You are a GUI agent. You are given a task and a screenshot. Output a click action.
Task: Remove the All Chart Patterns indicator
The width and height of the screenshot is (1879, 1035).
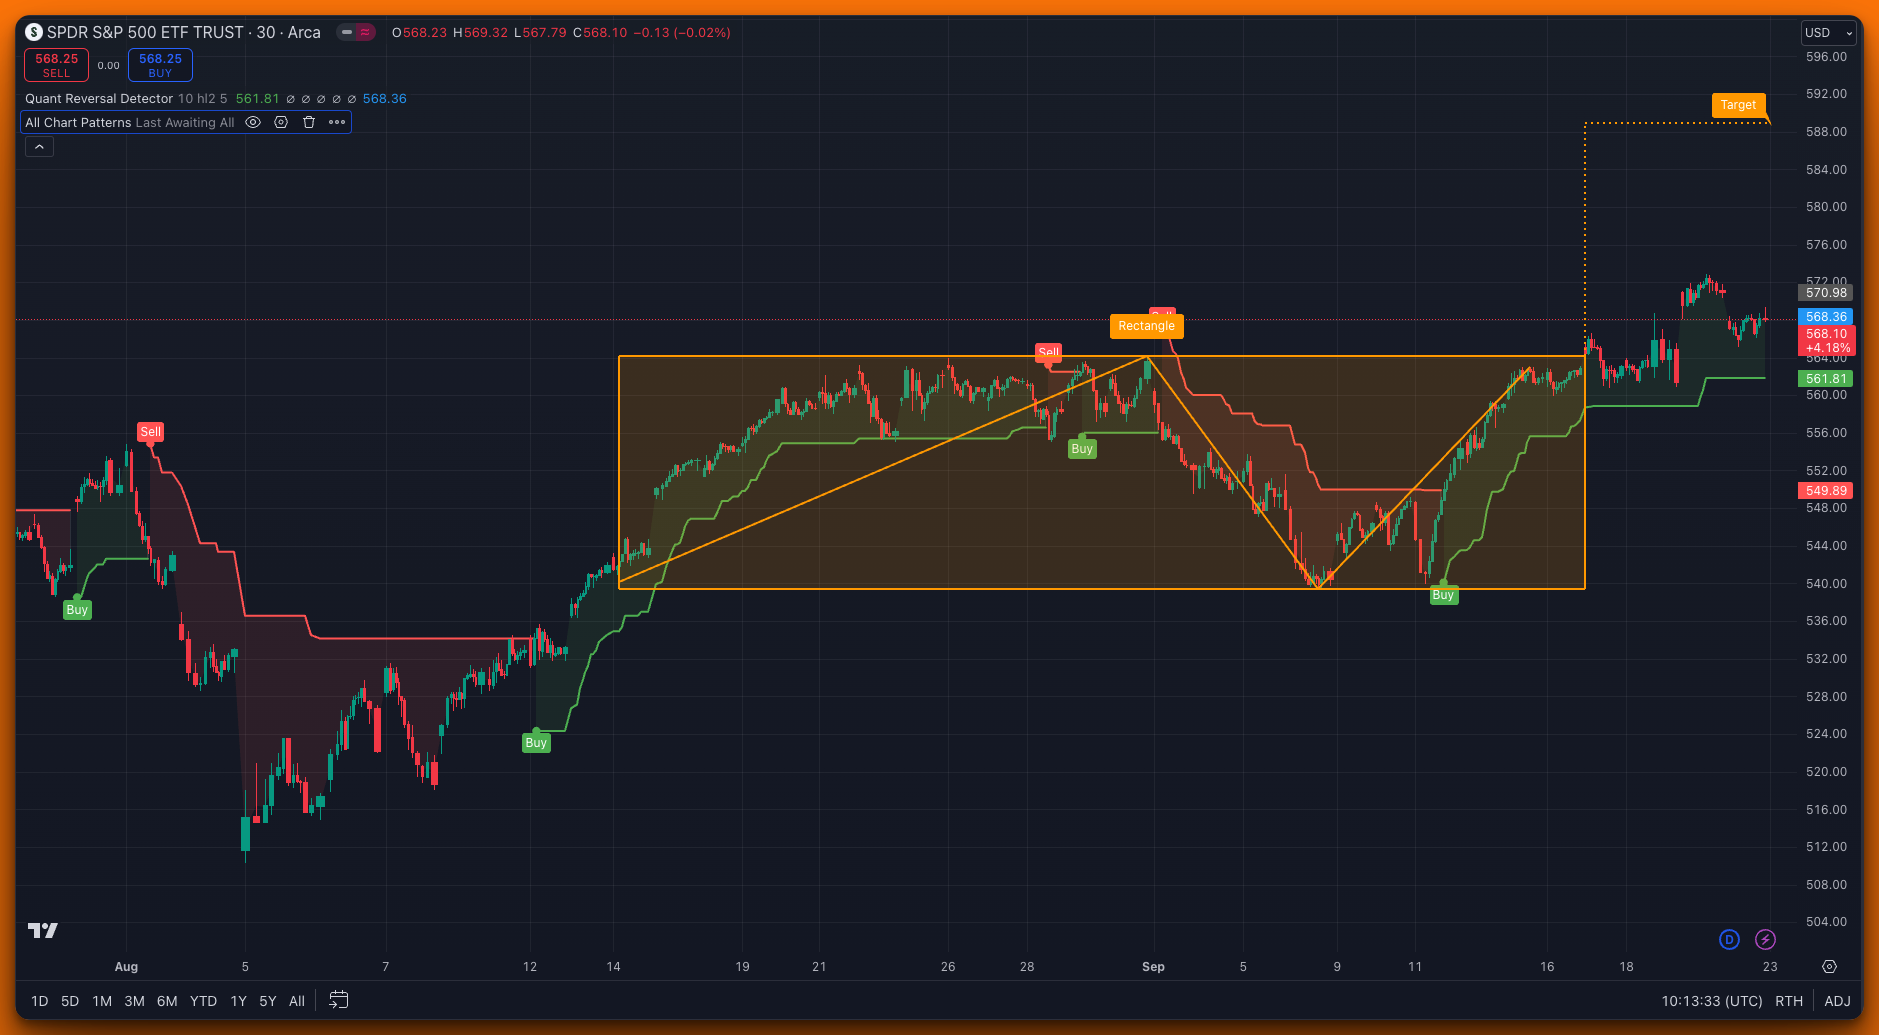(309, 122)
